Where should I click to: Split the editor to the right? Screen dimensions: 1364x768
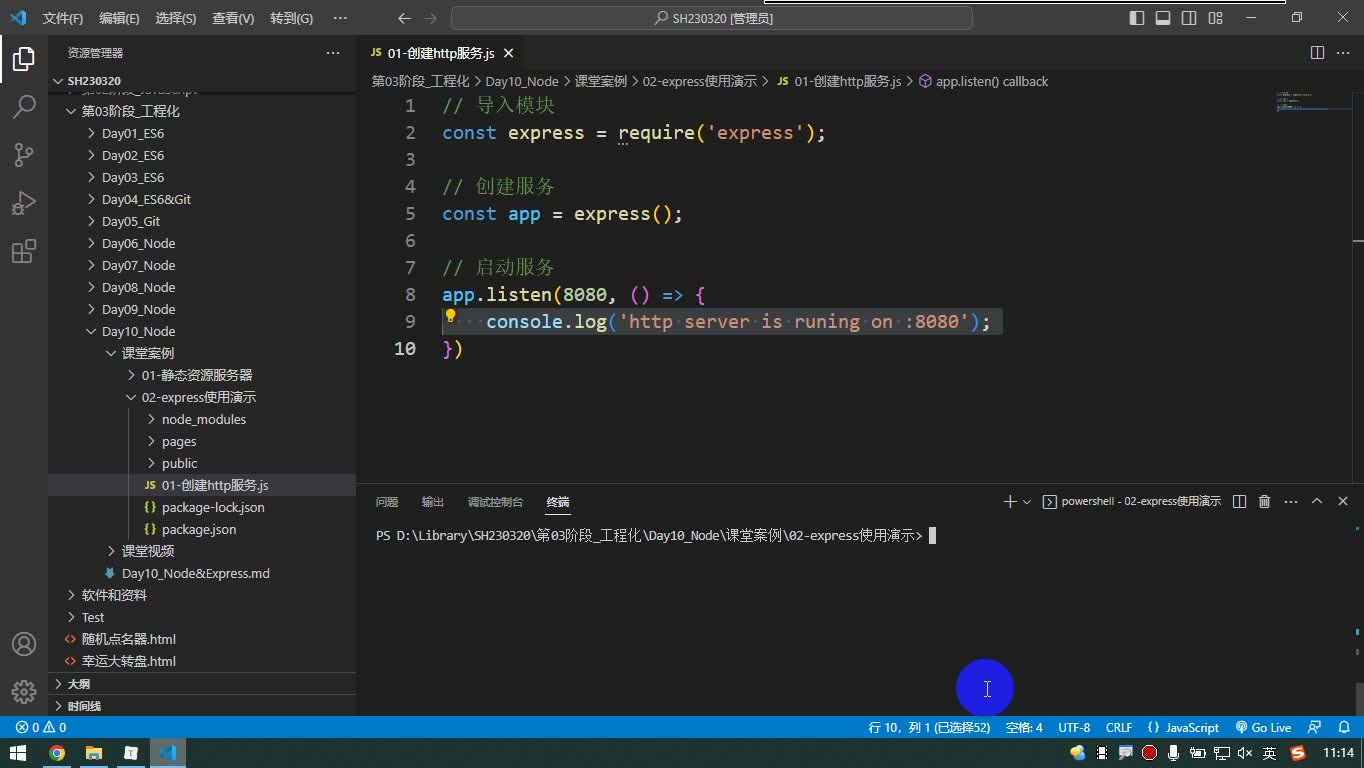[1317, 53]
